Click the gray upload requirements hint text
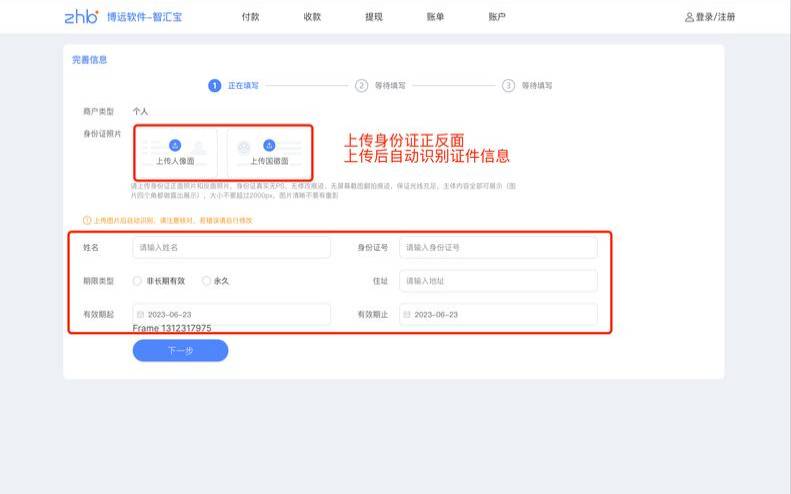This screenshot has height=494, width=791. (323, 190)
